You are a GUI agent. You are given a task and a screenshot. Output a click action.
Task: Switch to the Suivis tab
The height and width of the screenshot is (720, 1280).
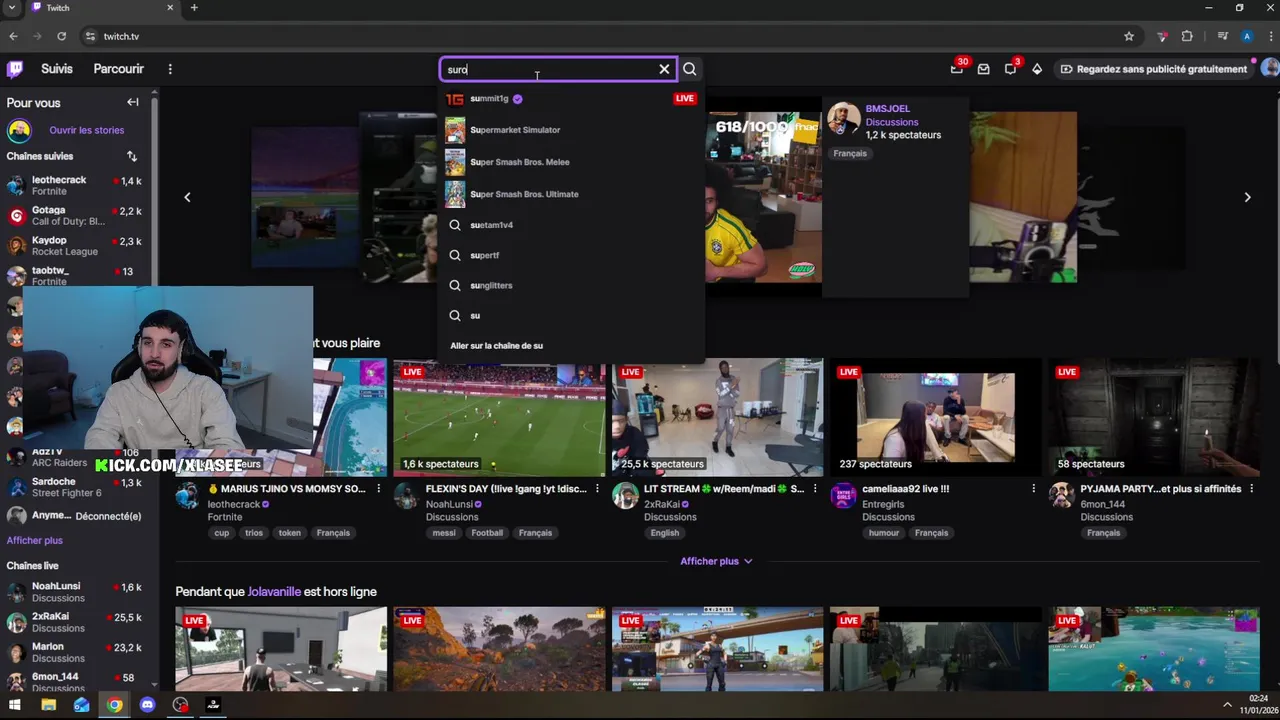pos(57,69)
